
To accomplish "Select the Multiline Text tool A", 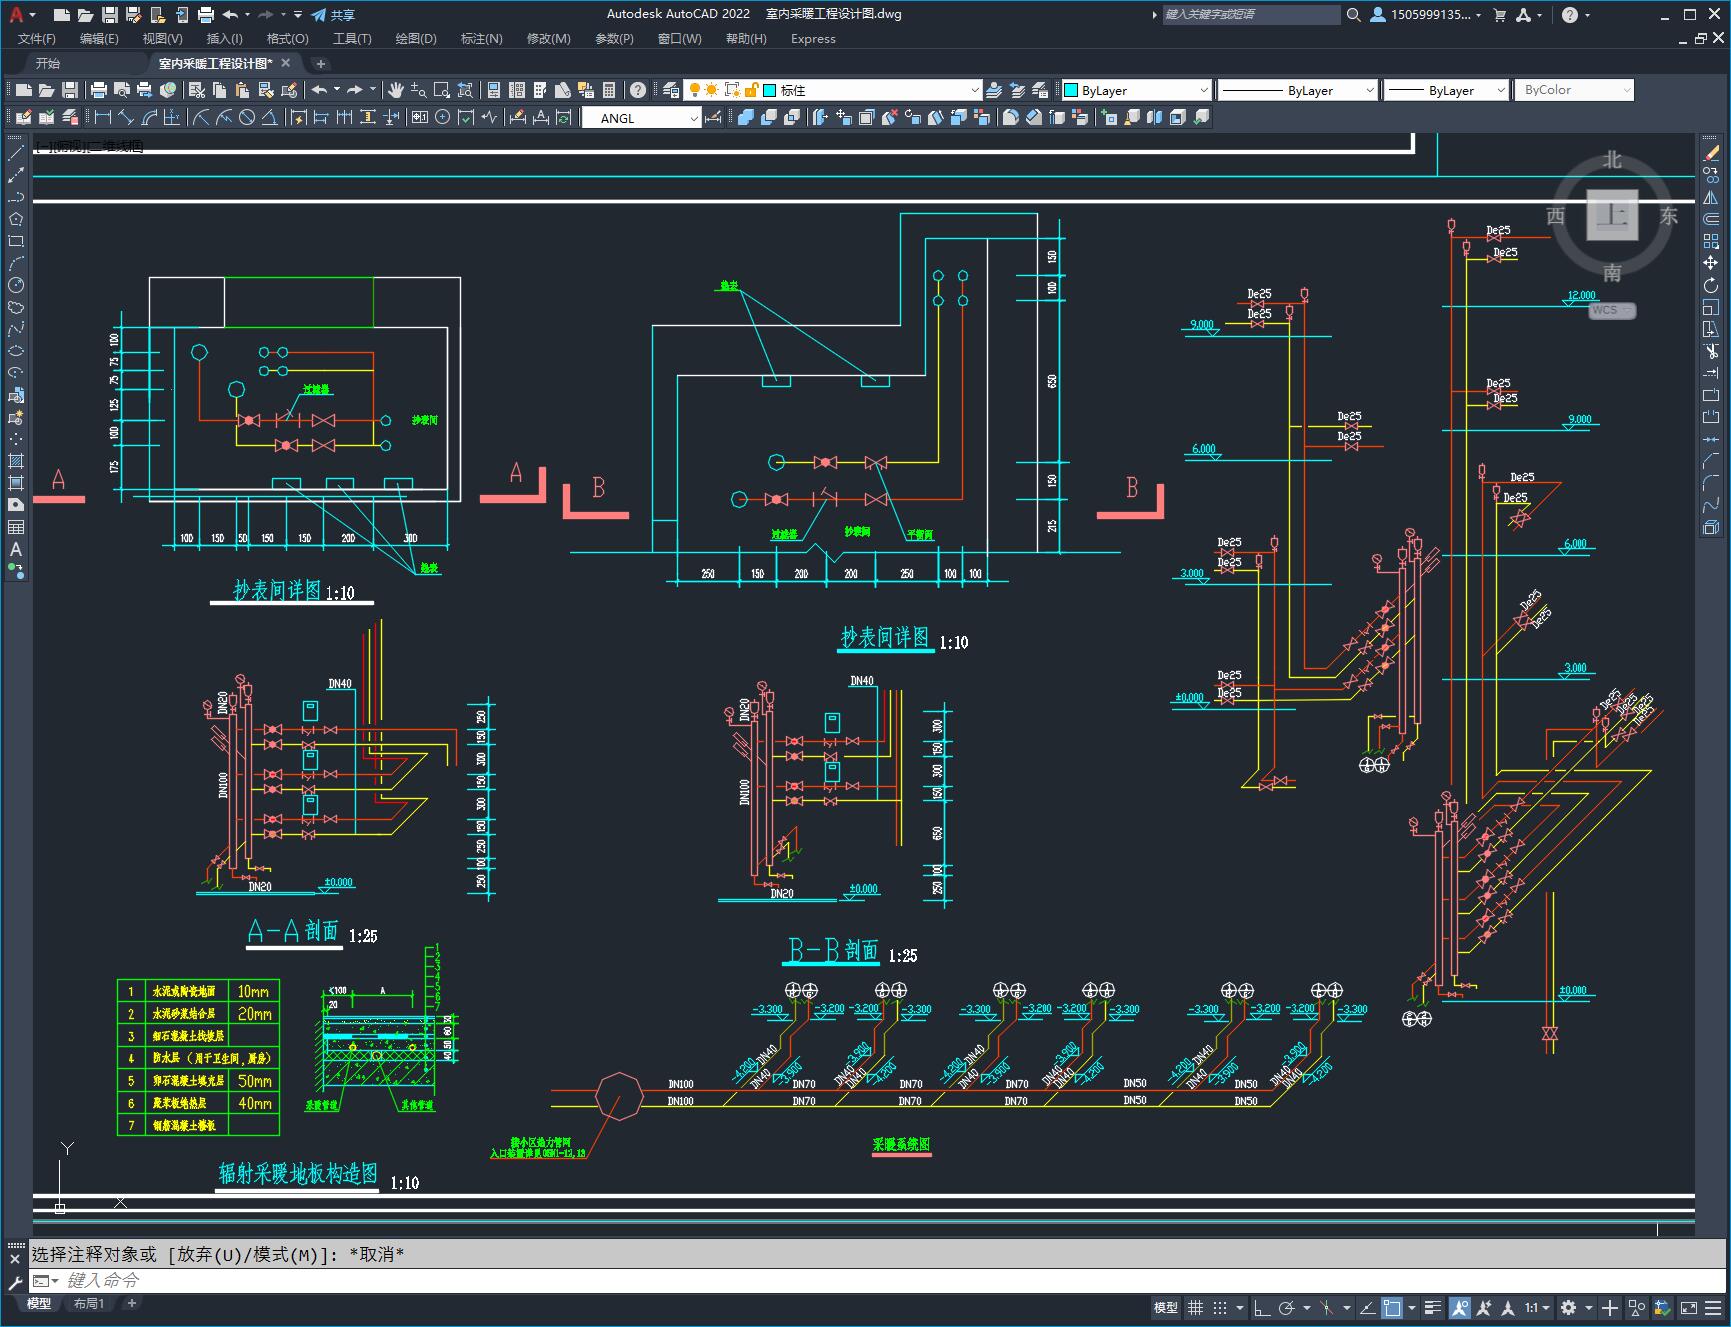I will coord(16,549).
